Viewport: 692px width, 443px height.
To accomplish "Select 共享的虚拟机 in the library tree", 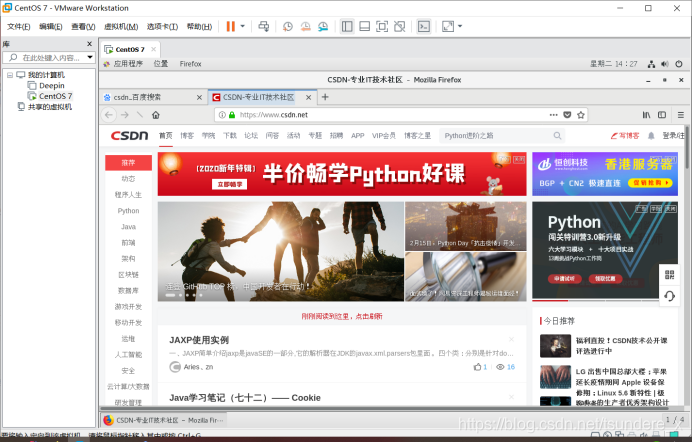I will (x=45, y=107).
